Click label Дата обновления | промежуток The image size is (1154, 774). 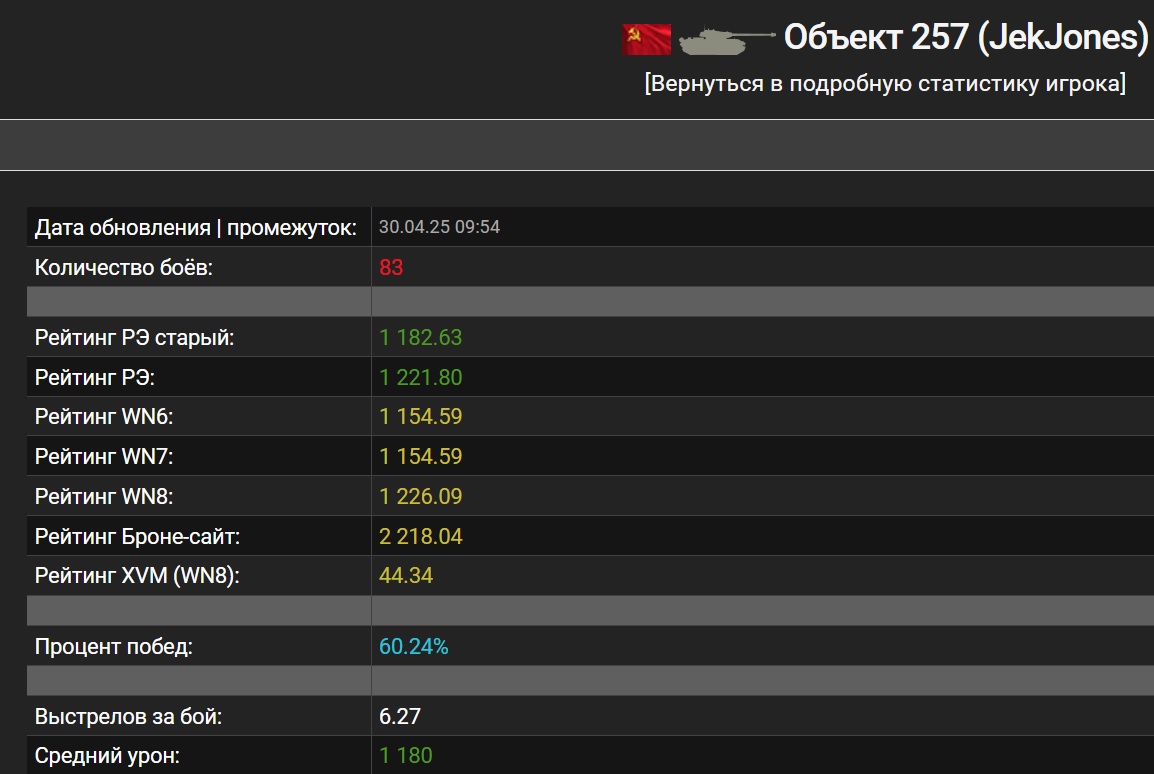point(196,227)
